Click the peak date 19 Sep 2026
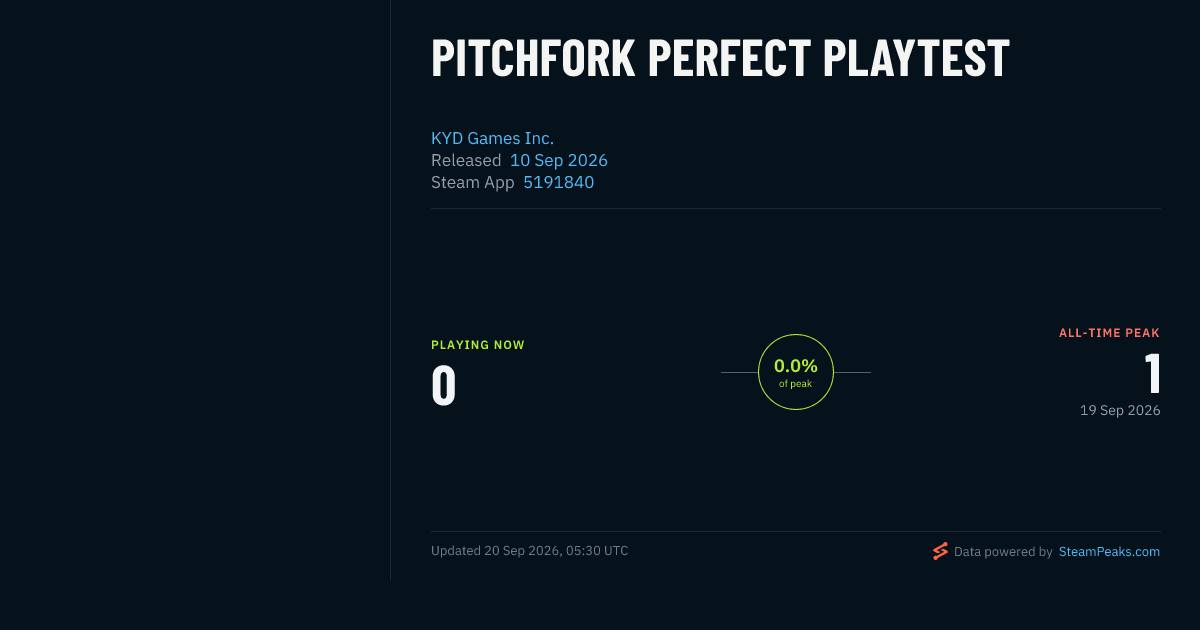The height and width of the screenshot is (630, 1200). coord(1120,410)
